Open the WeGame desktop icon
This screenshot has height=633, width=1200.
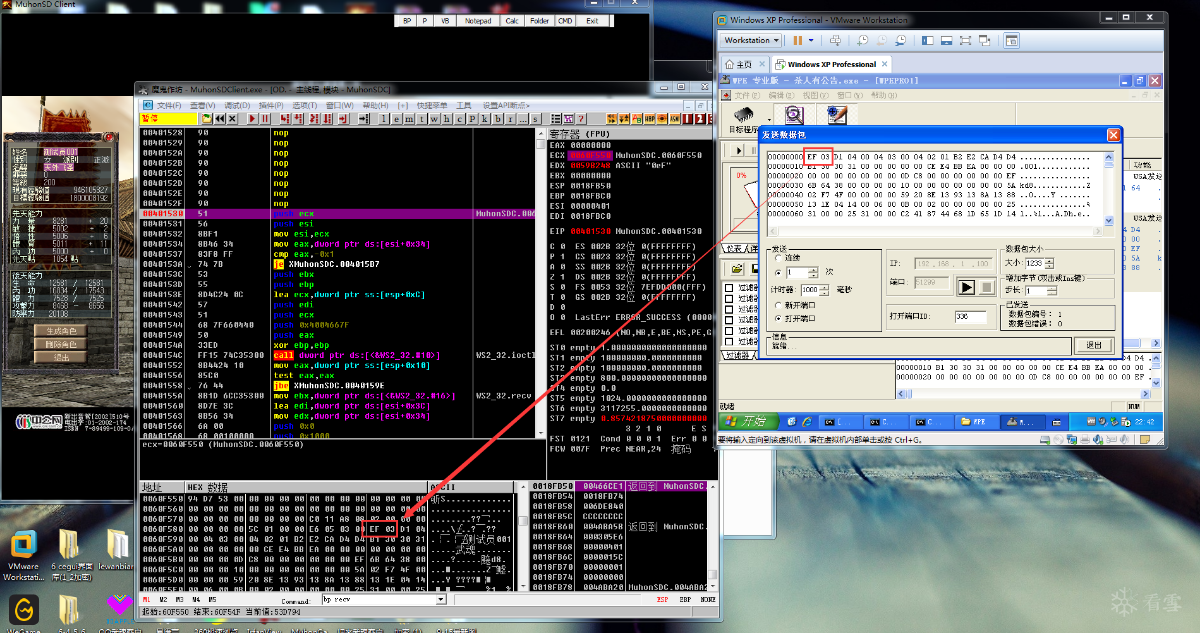coord(24,608)
